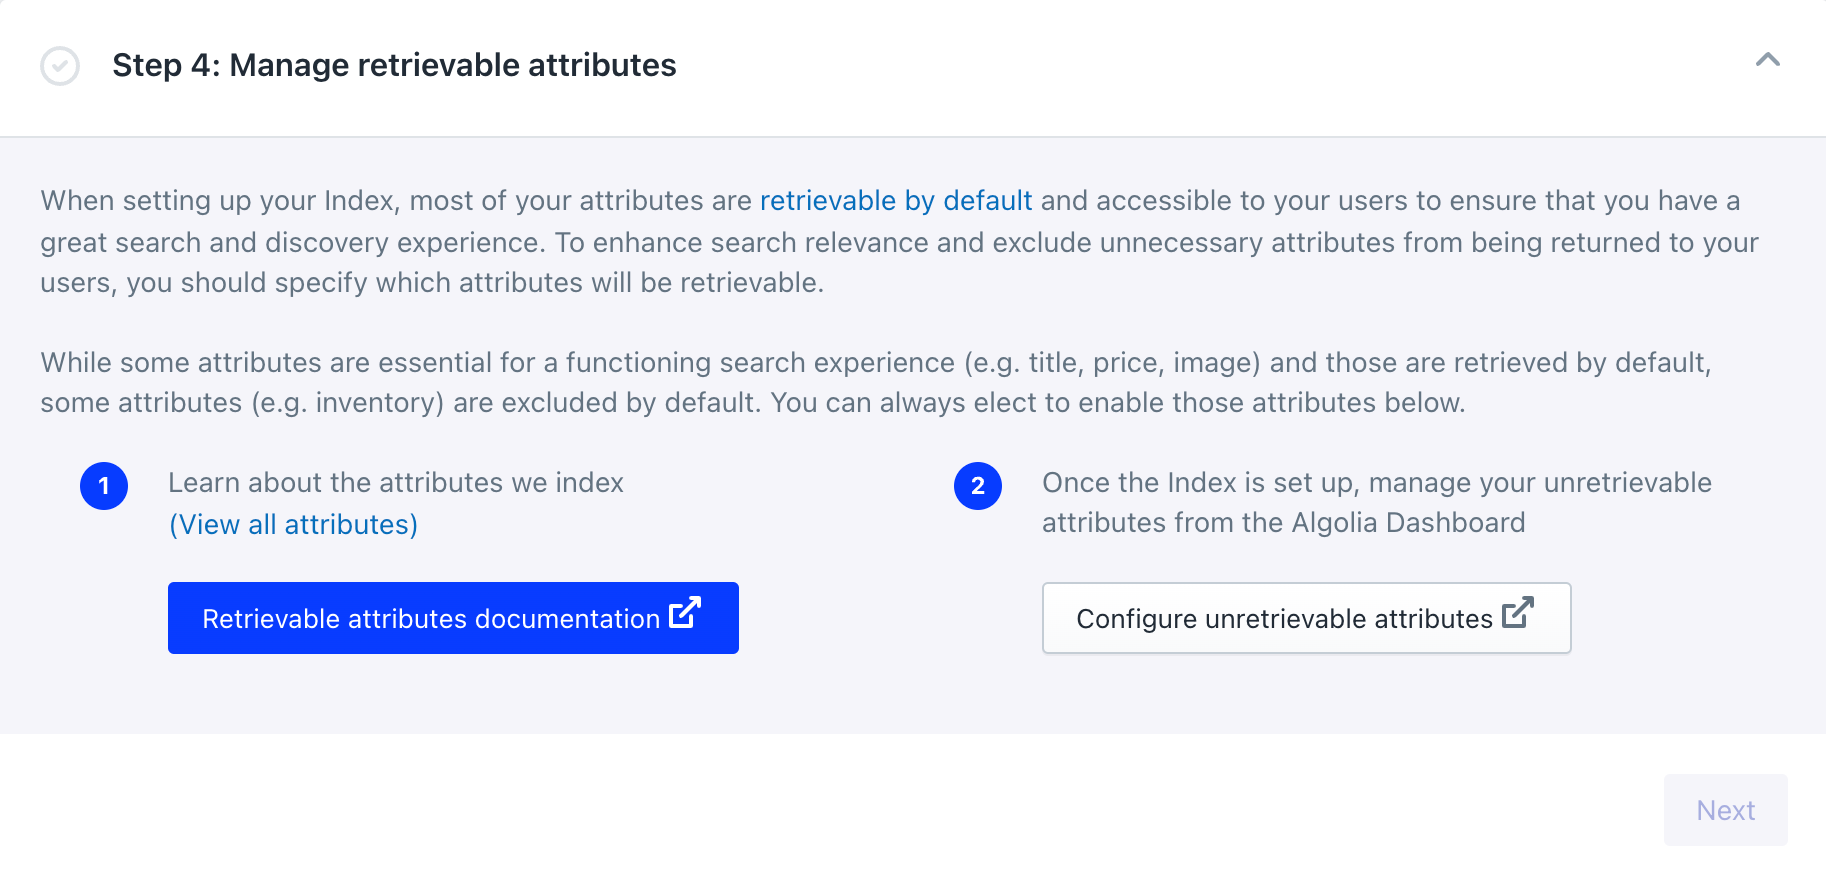Click the Learn about the attributes we index text
This screenshot has height=880, width=1826.
coord(396,482)
